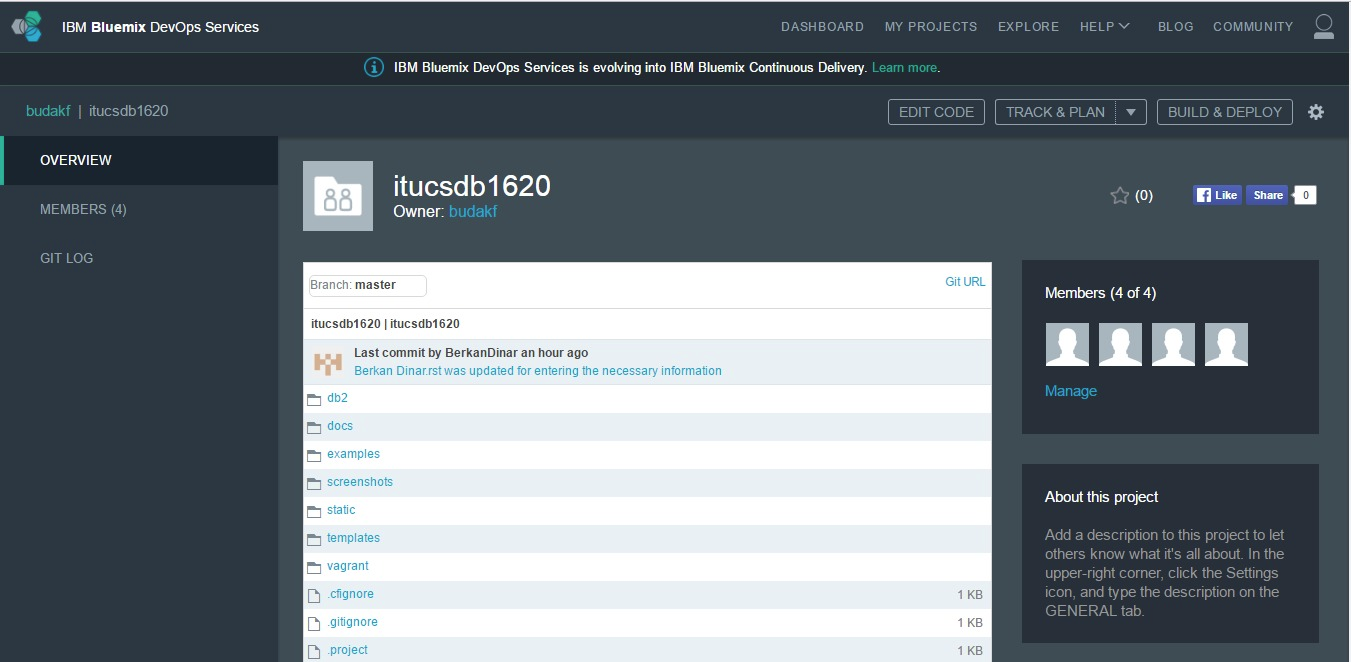
Task: Click the project avatar image for itucsdb1620
Action: pyautogui.click(x=338, y=196)
